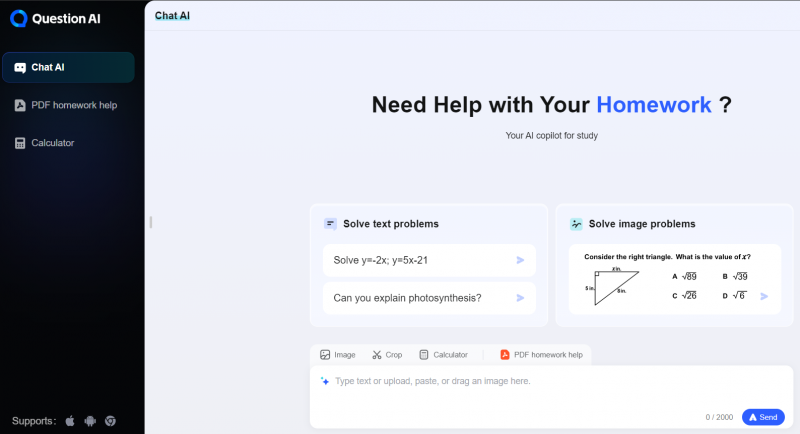Click the PDF document icon in the sidebar
Viewport: 800px width, 434px height.
(20, 105)
